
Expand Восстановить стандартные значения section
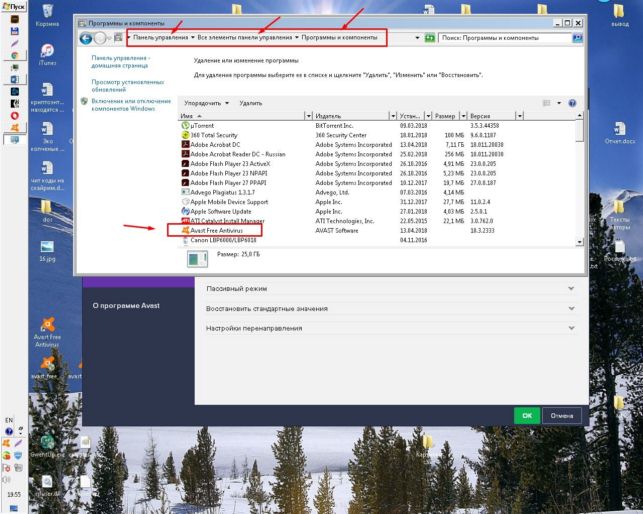pos(390,308)
